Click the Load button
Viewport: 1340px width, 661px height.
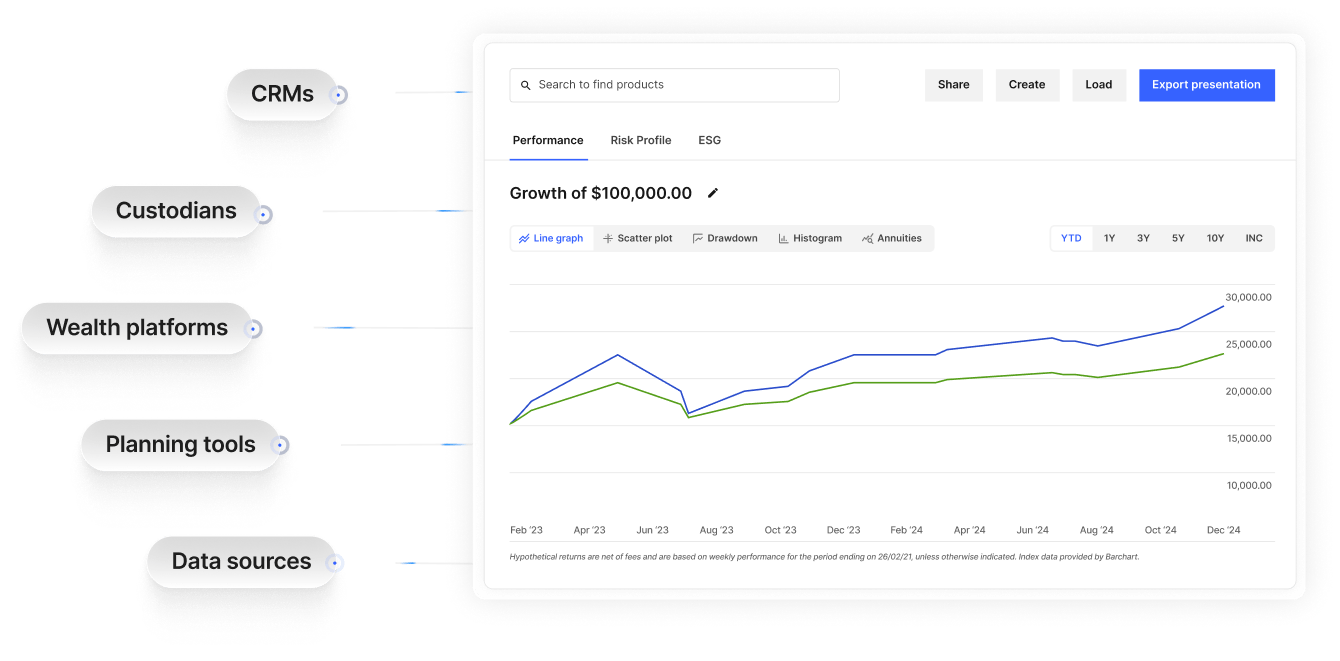pyautogui.click(x=1099, y=85)
